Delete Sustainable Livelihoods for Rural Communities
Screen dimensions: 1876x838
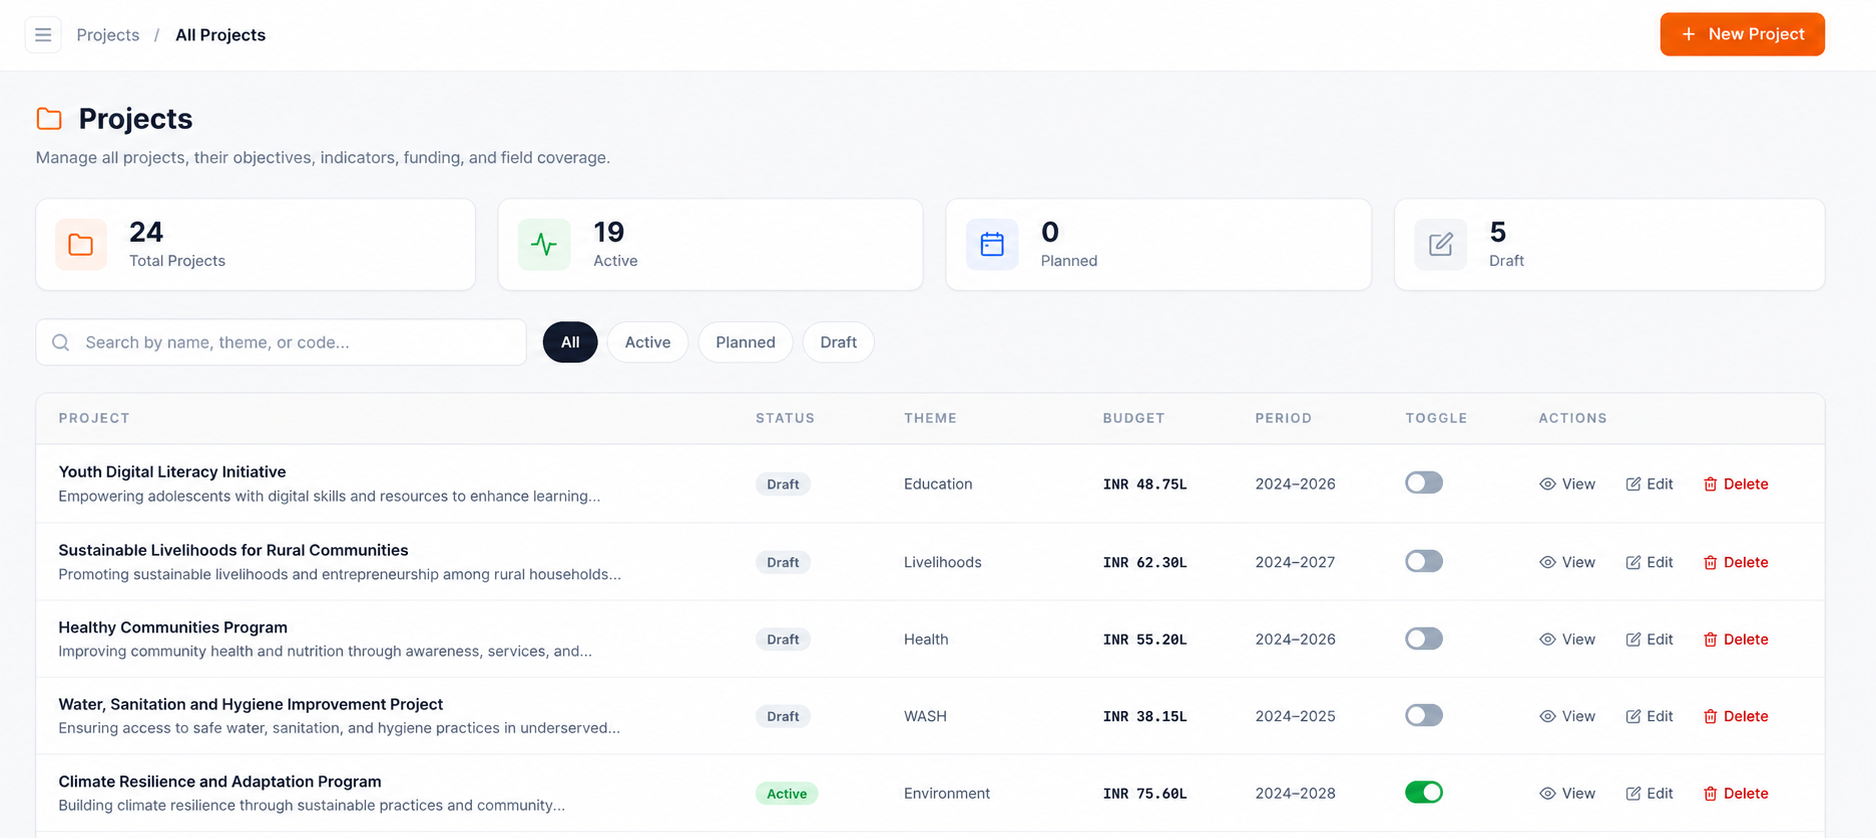coord(1736,562)
